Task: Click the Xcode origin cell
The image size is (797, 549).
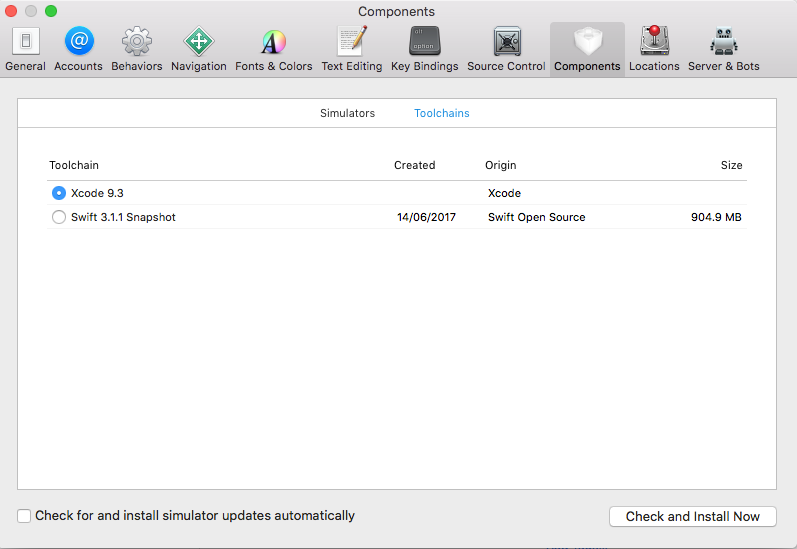Action: coord(504,193)
